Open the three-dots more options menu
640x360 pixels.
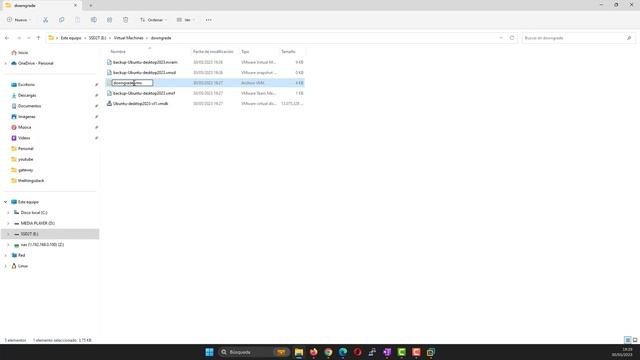pyautogui.click(x=209, y=20)
